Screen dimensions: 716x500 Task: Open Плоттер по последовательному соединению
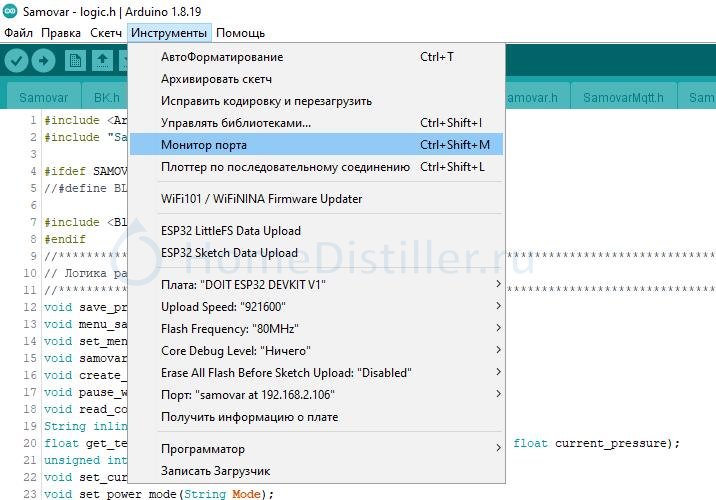point(316,167)
